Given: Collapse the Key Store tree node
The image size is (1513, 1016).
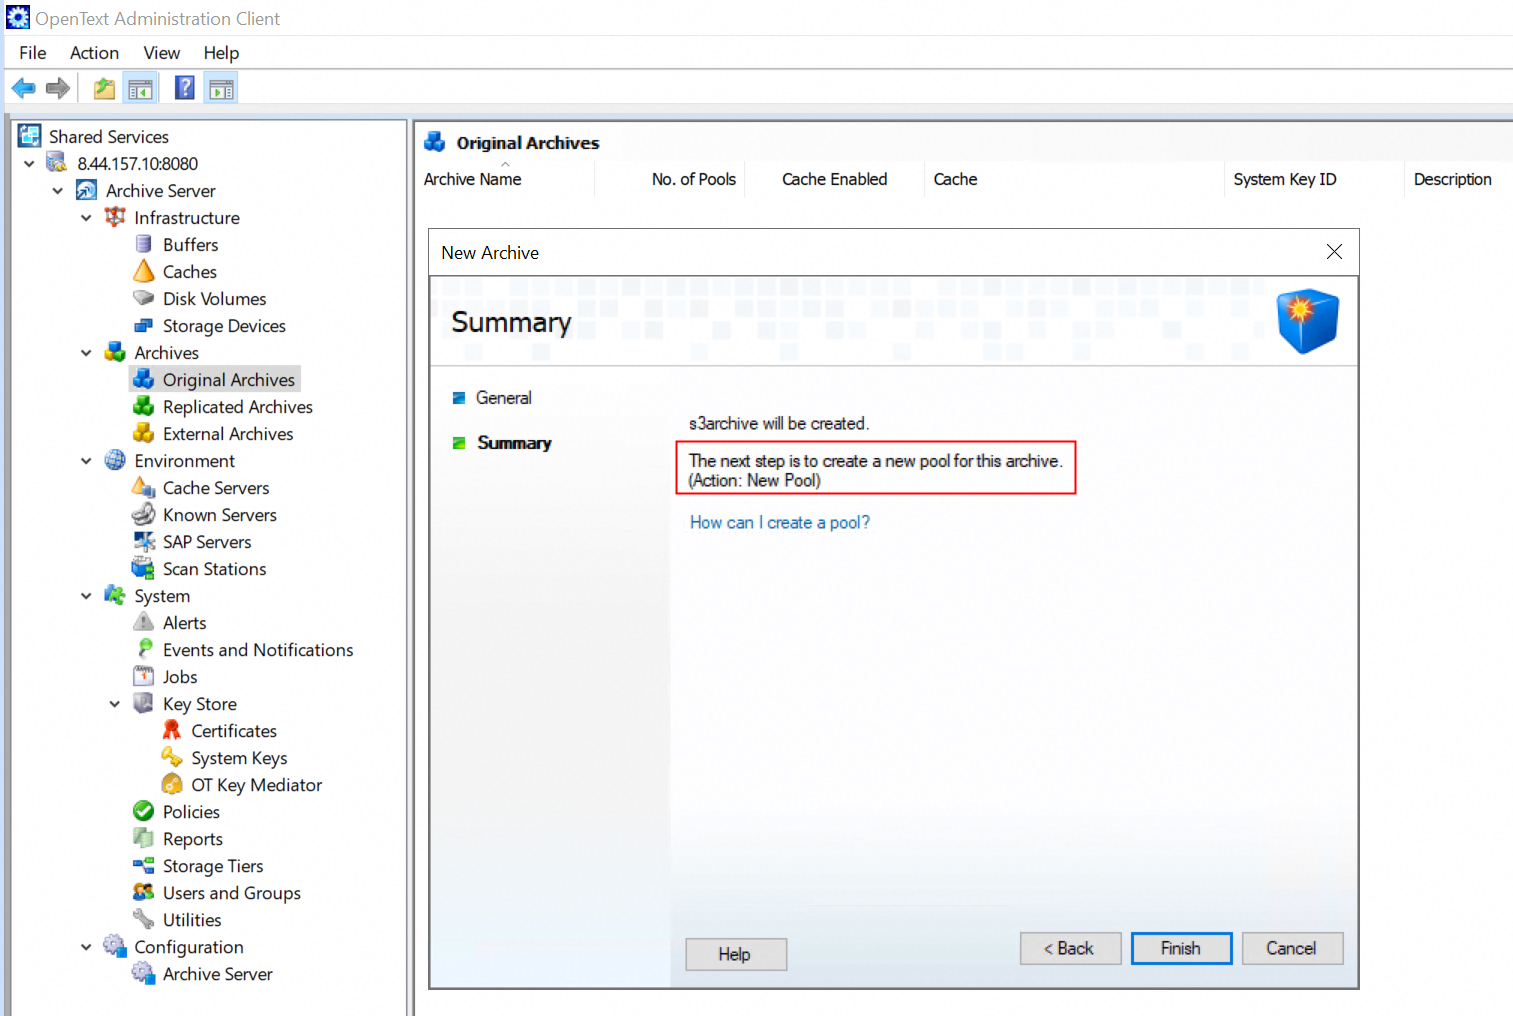Looking at the screenshot, I should click(115, 704).
